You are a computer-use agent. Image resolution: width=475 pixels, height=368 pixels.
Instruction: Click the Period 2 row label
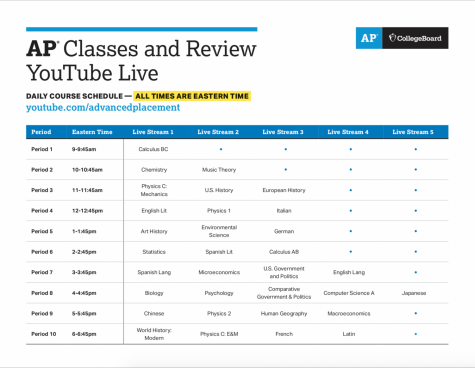[42, 170]
